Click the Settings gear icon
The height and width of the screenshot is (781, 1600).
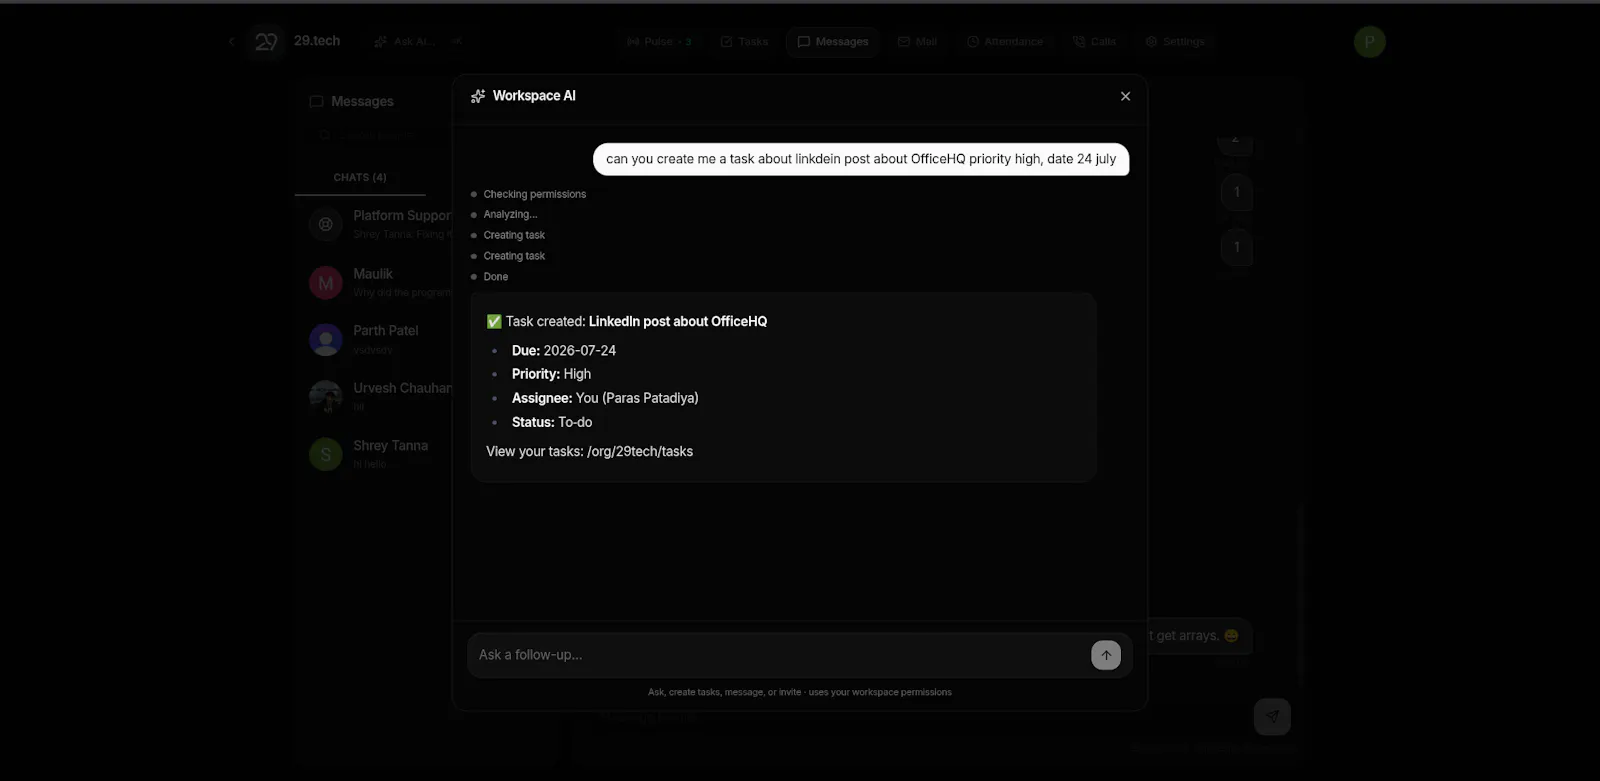point(1151,42)
